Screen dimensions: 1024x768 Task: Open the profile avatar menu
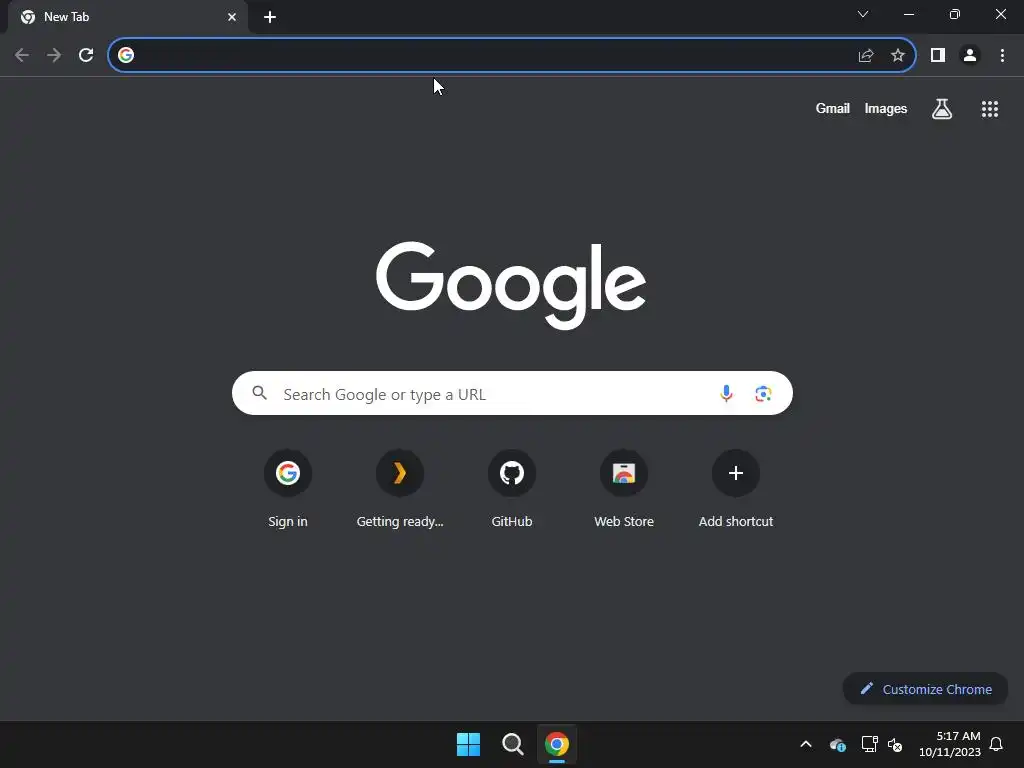tap(970, 56)
